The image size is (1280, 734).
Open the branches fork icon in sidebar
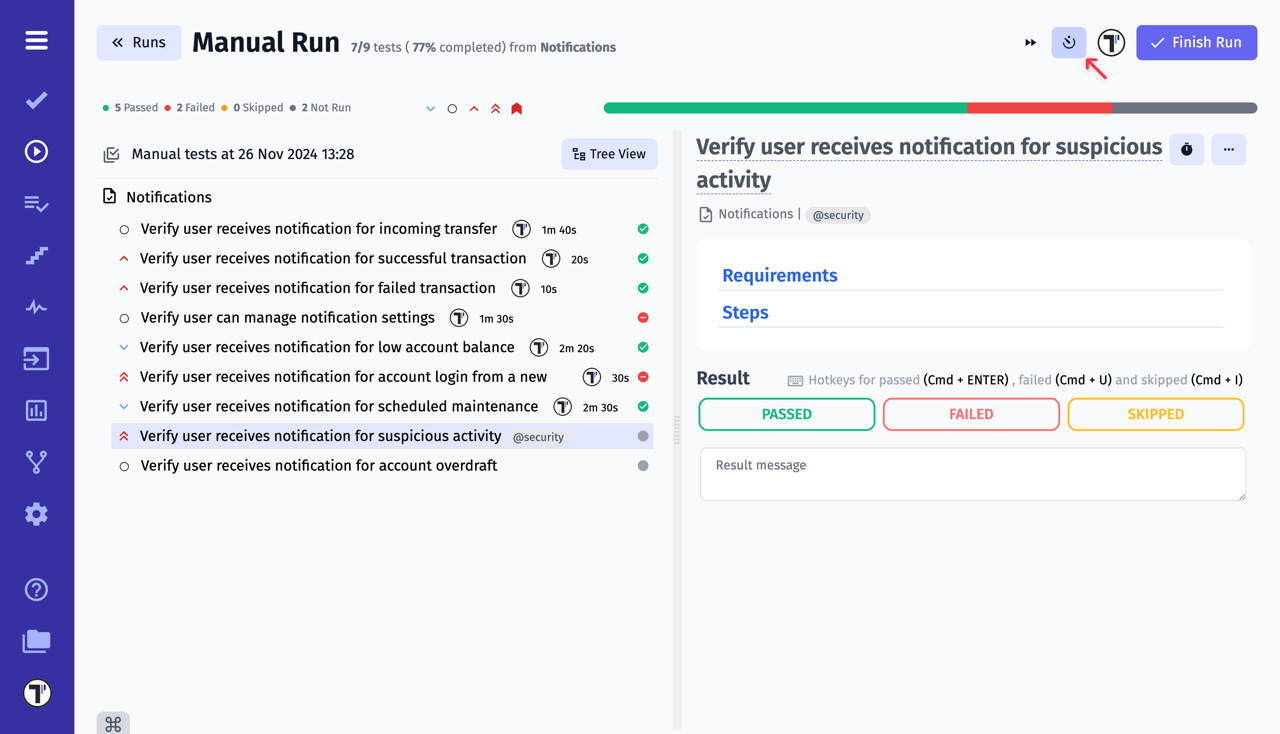coord(36,462)
